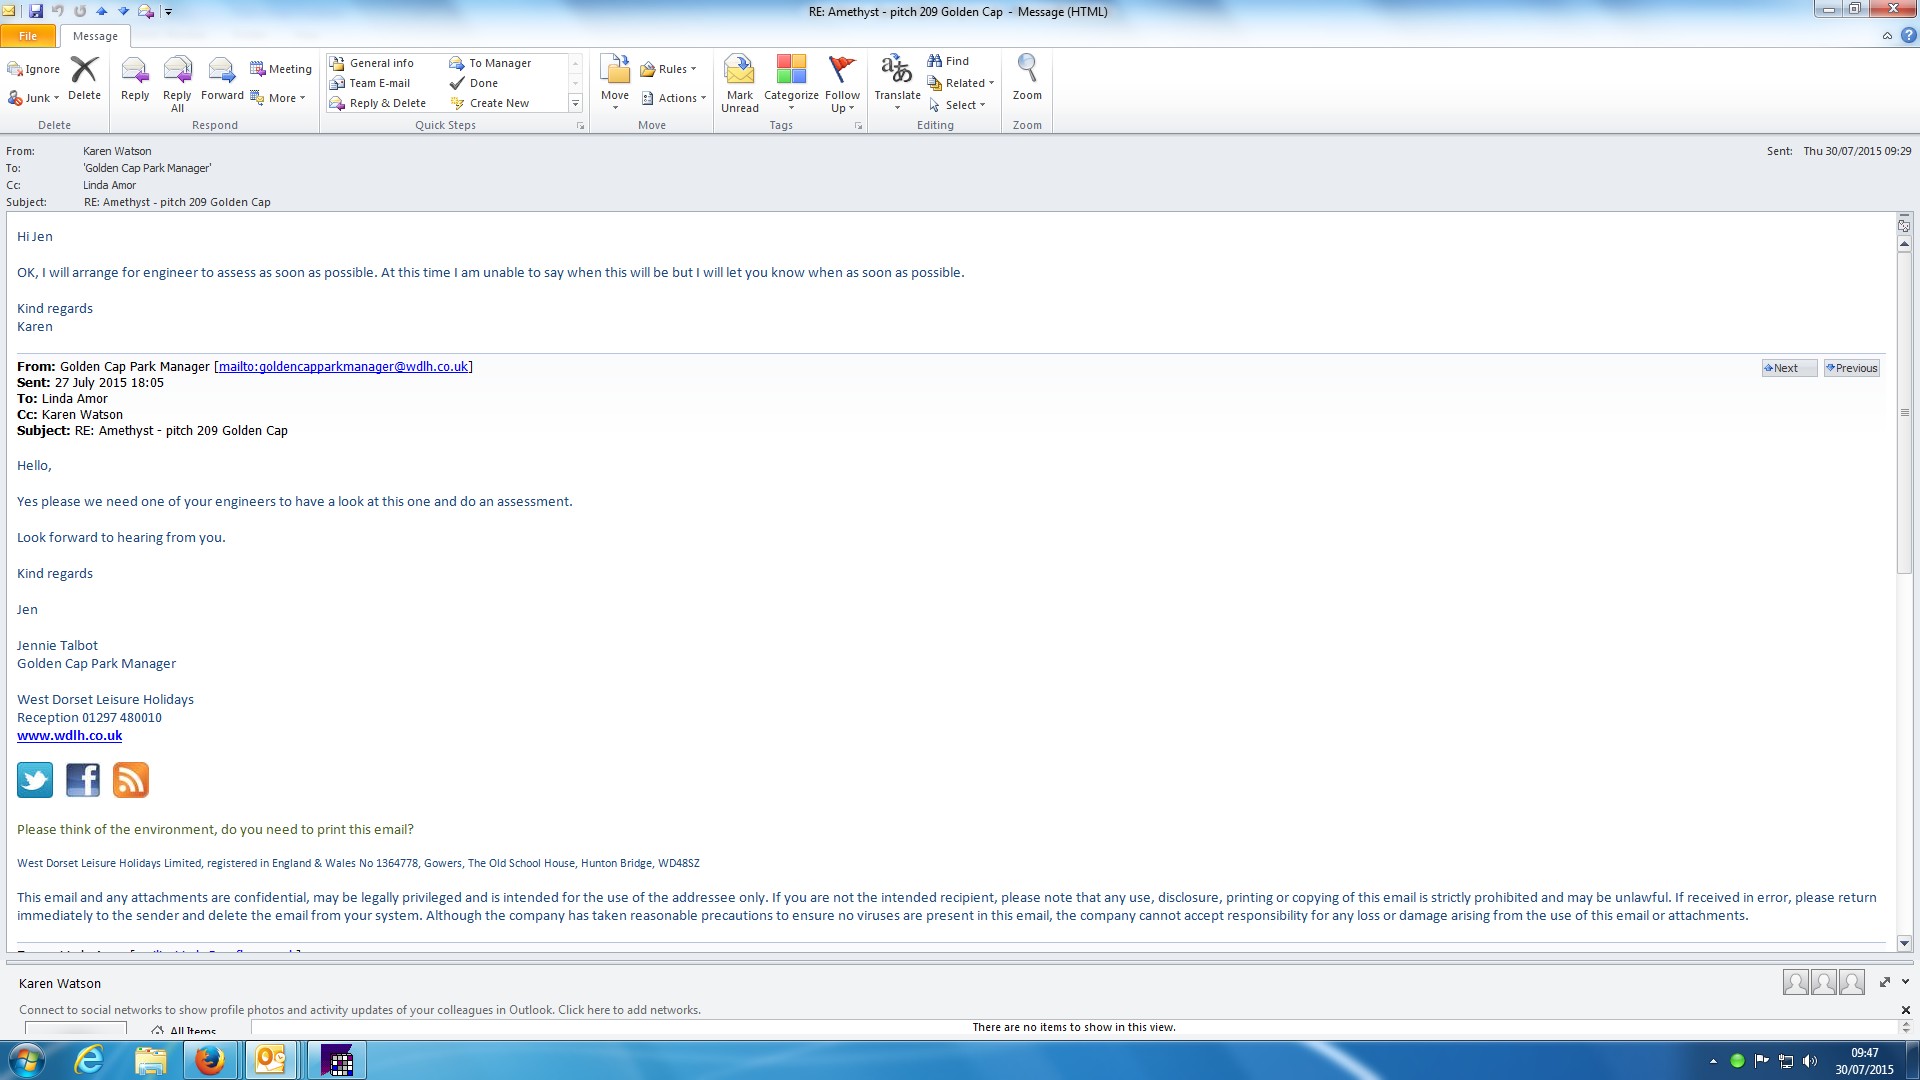Go to the Next message button
The image size is (1920, 1080).
point(1788,368)
